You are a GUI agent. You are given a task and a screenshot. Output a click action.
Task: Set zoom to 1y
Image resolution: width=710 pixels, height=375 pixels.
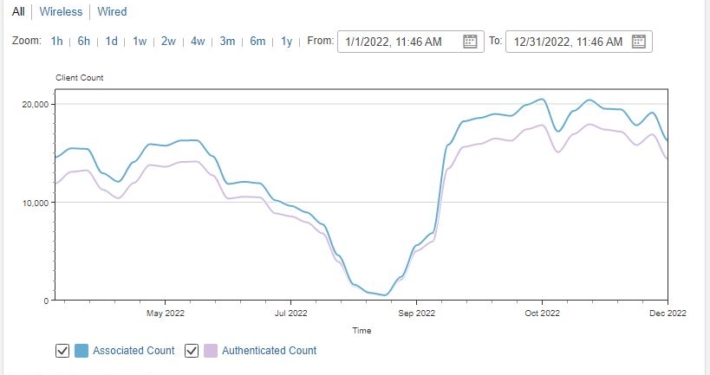tap(286, 41)
